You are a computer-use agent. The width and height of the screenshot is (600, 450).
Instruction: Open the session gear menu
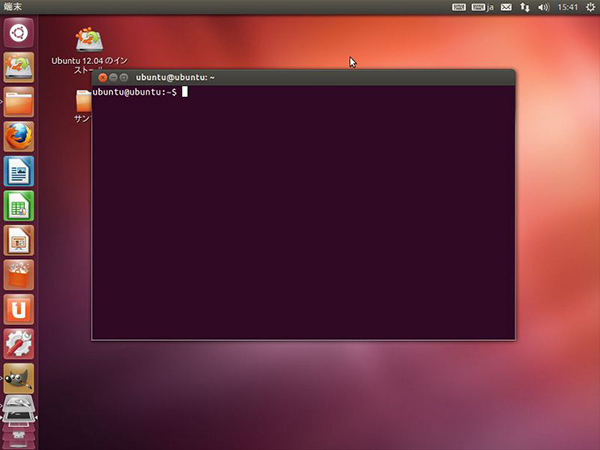coord(590,7)
